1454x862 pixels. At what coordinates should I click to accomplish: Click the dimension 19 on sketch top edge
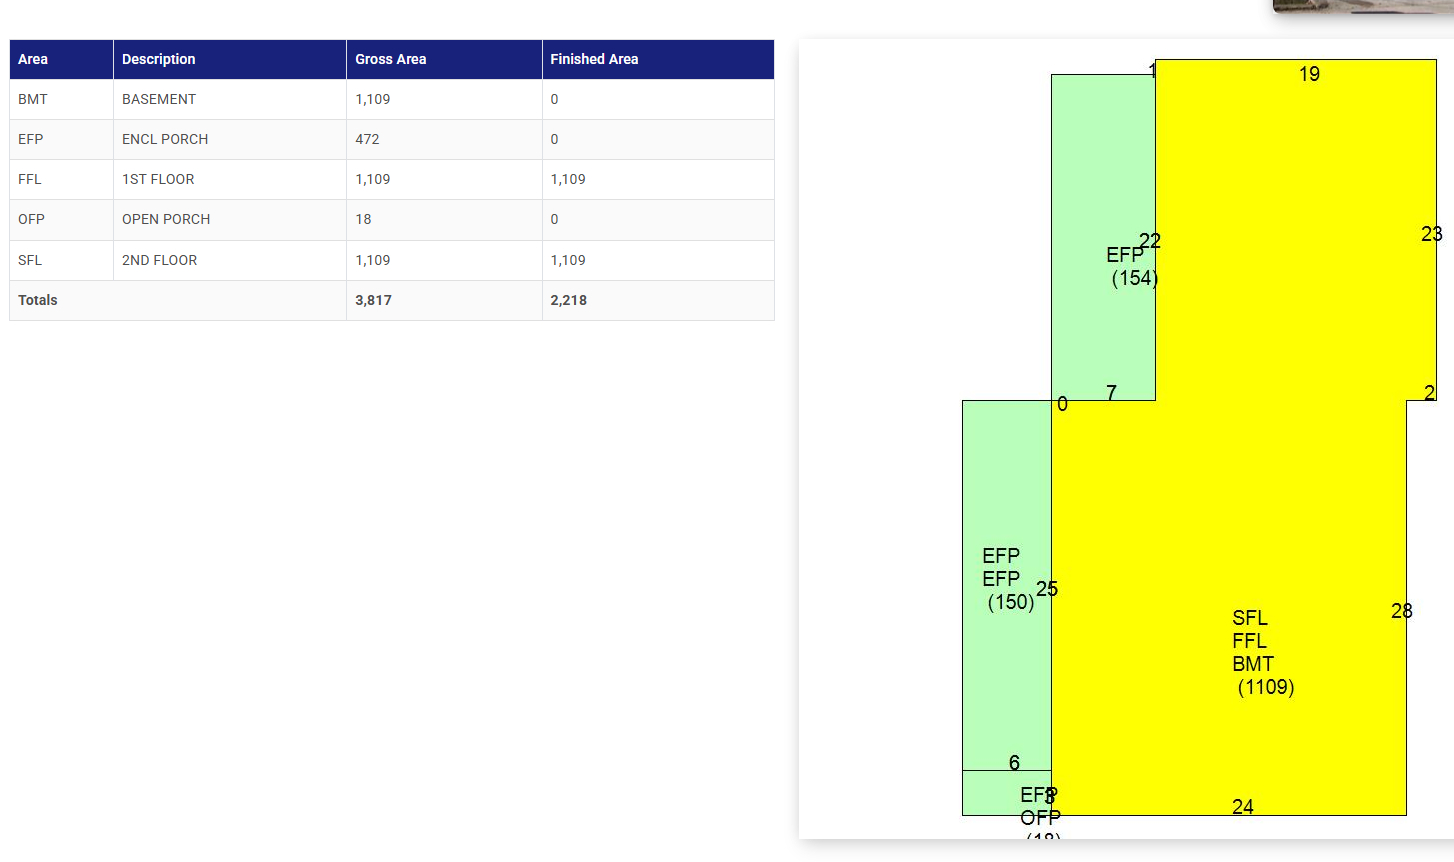click(1309, 74)
